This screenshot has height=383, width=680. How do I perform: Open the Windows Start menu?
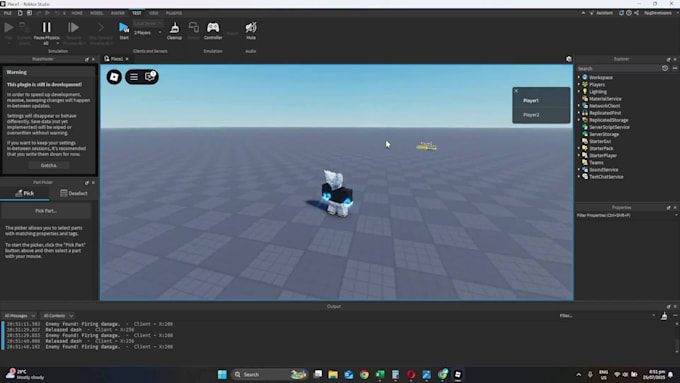[222, 374]
